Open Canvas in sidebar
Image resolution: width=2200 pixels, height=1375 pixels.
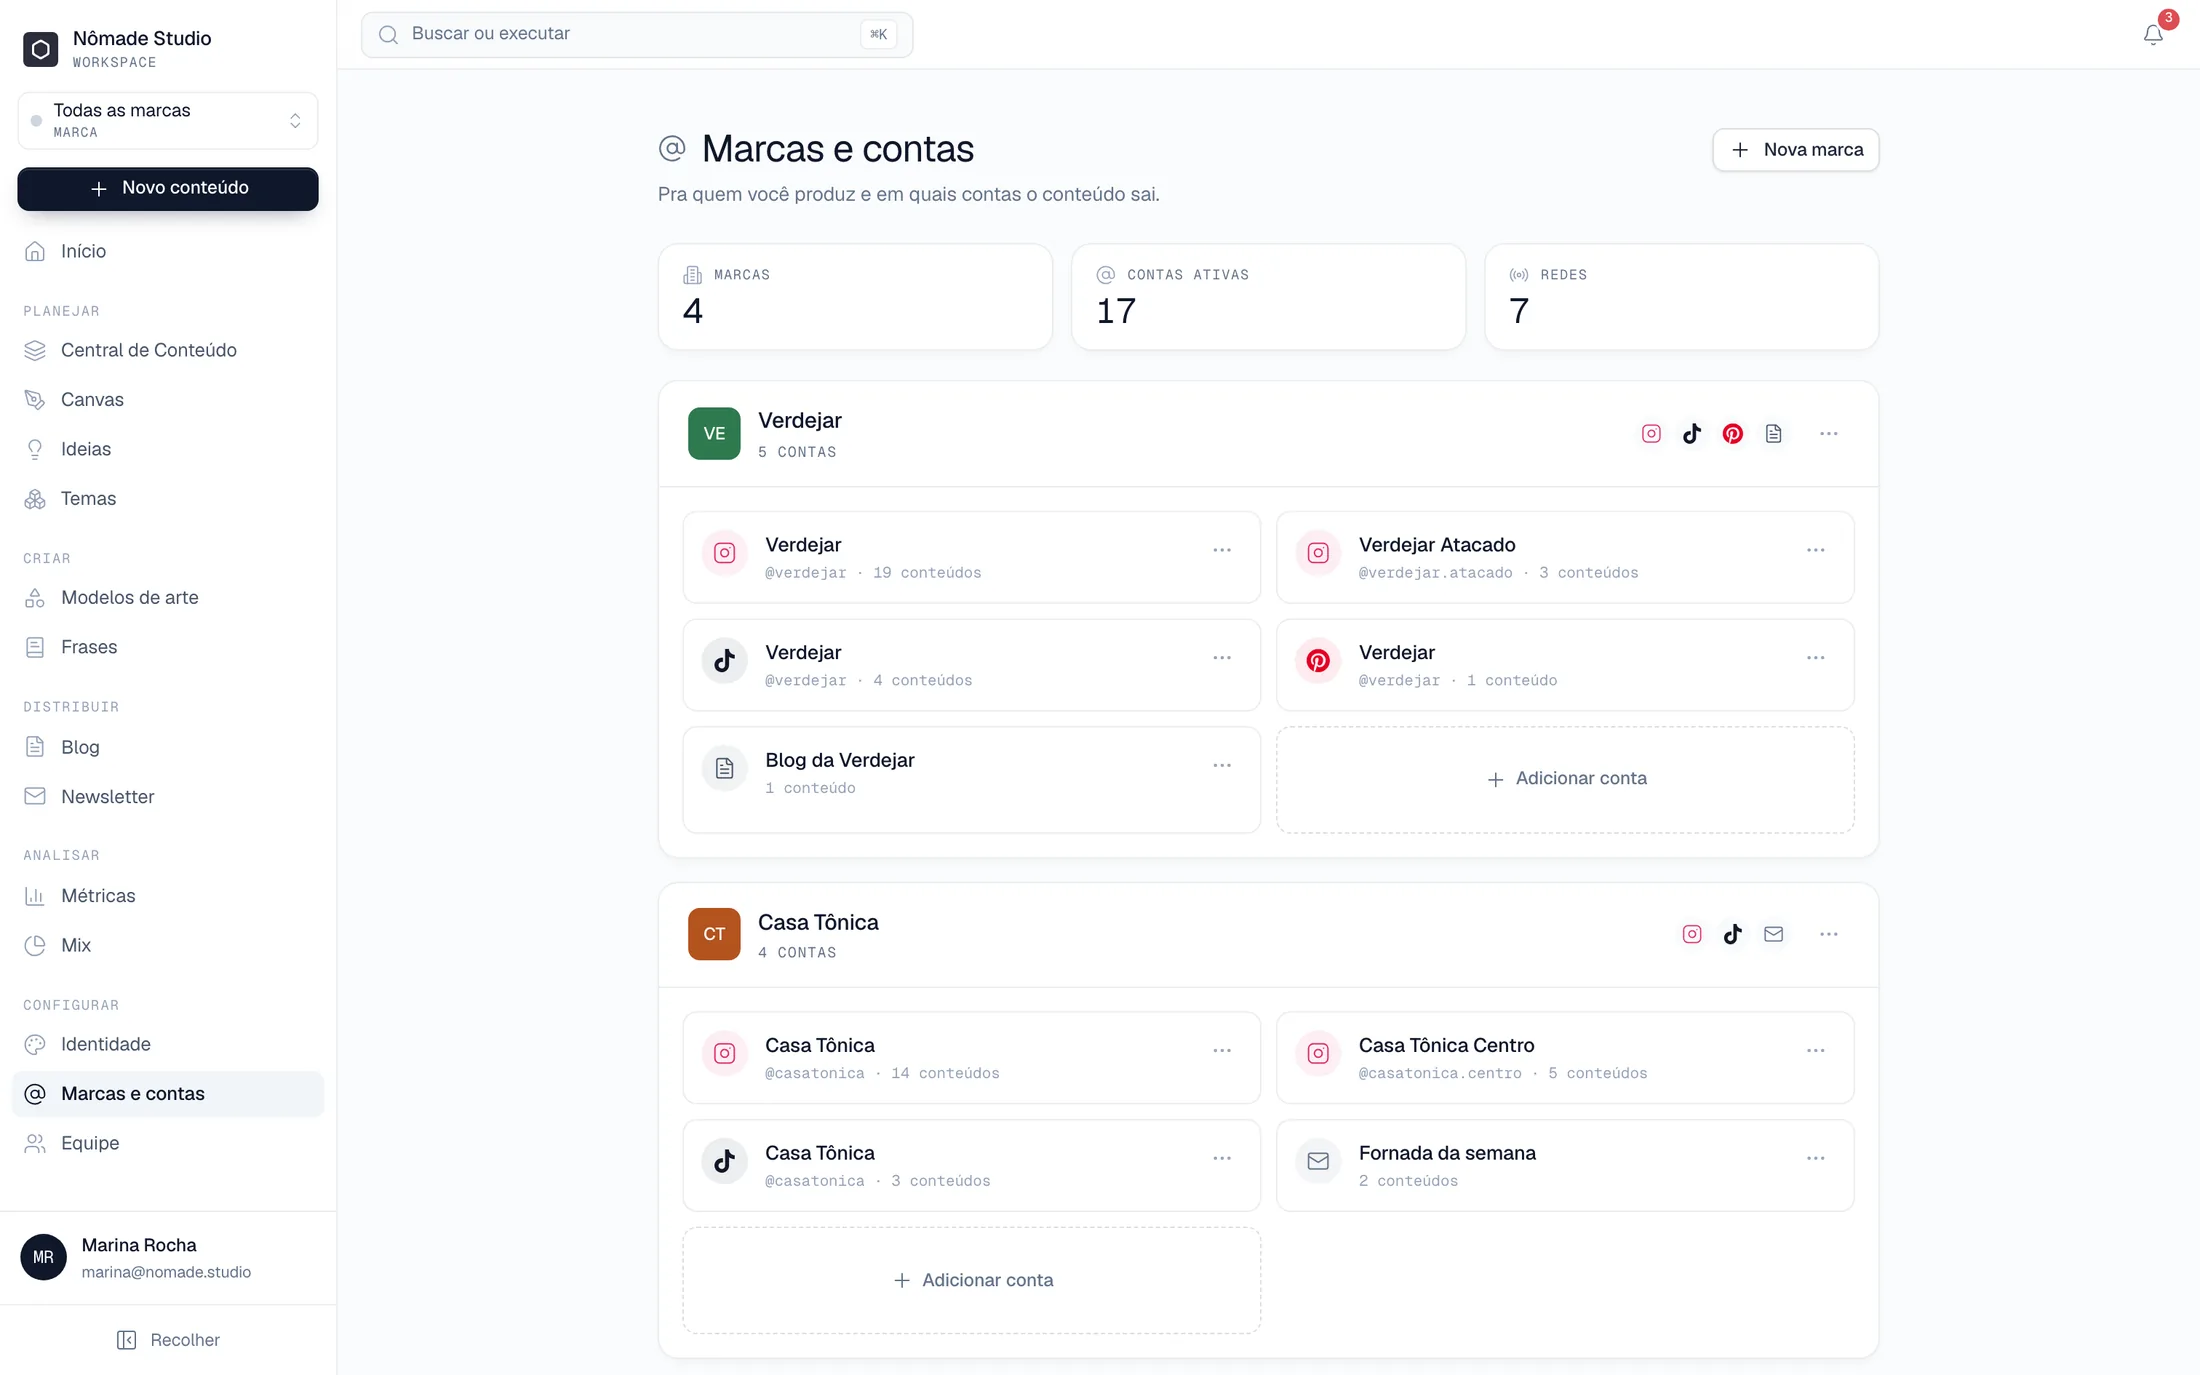[x=168, y=400]
